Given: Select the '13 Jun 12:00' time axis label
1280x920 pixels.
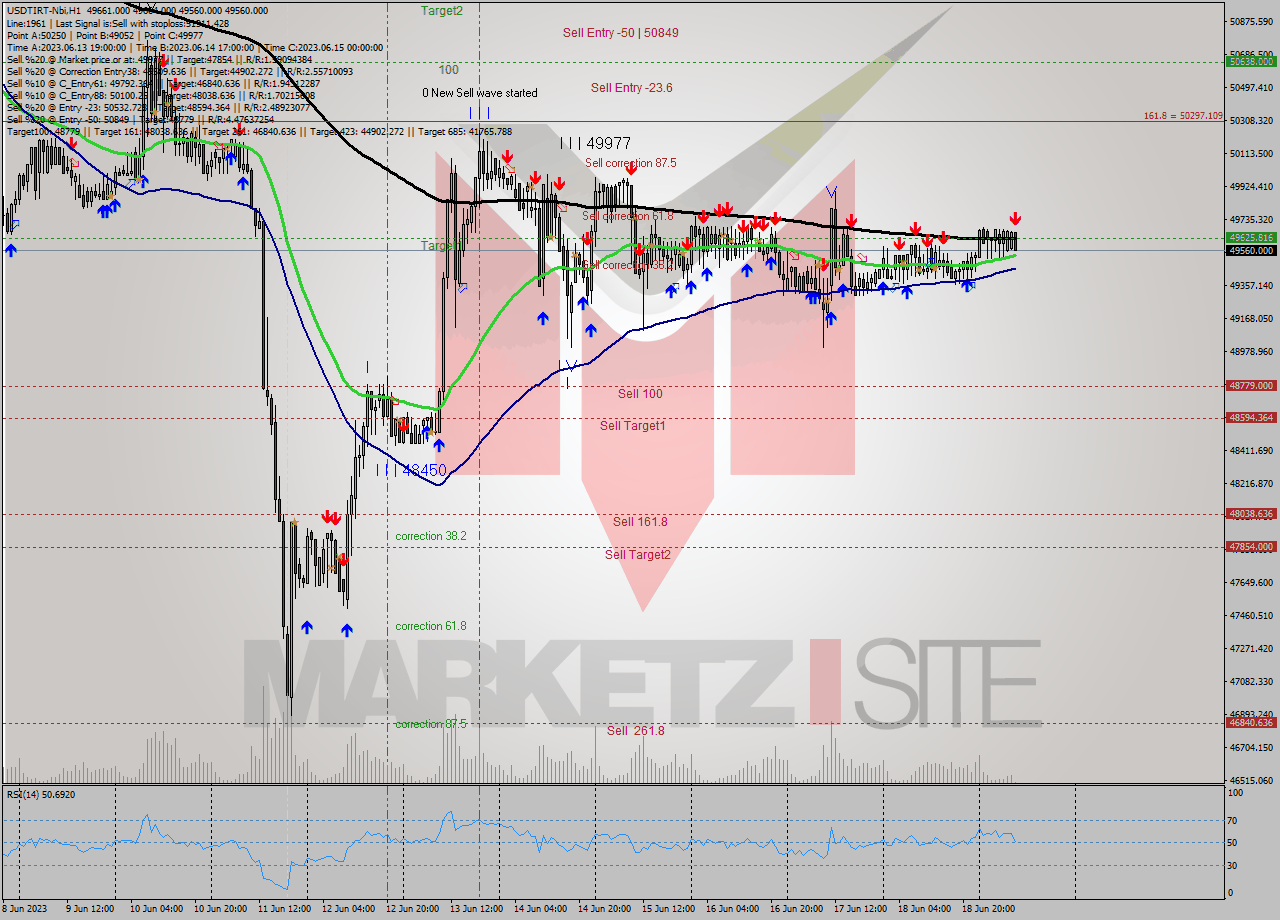Looking at the screenshot, I should pos(475,909).
